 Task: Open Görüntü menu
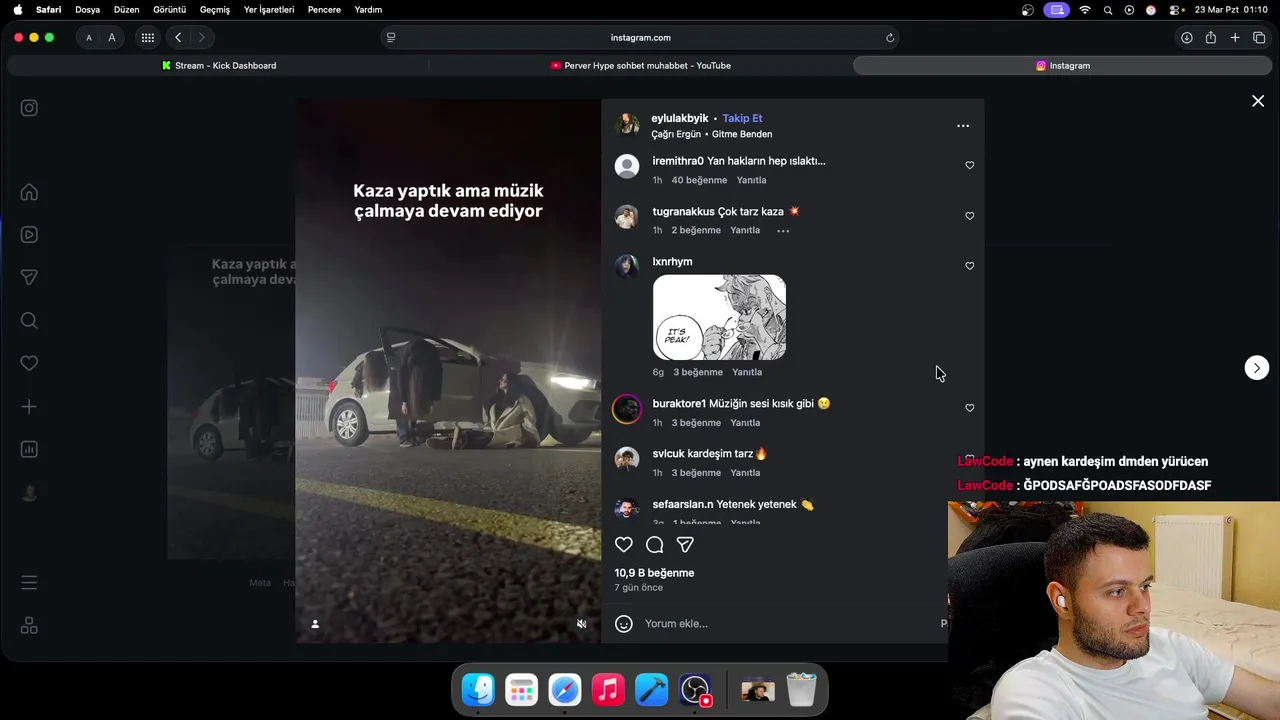[170, 10]
